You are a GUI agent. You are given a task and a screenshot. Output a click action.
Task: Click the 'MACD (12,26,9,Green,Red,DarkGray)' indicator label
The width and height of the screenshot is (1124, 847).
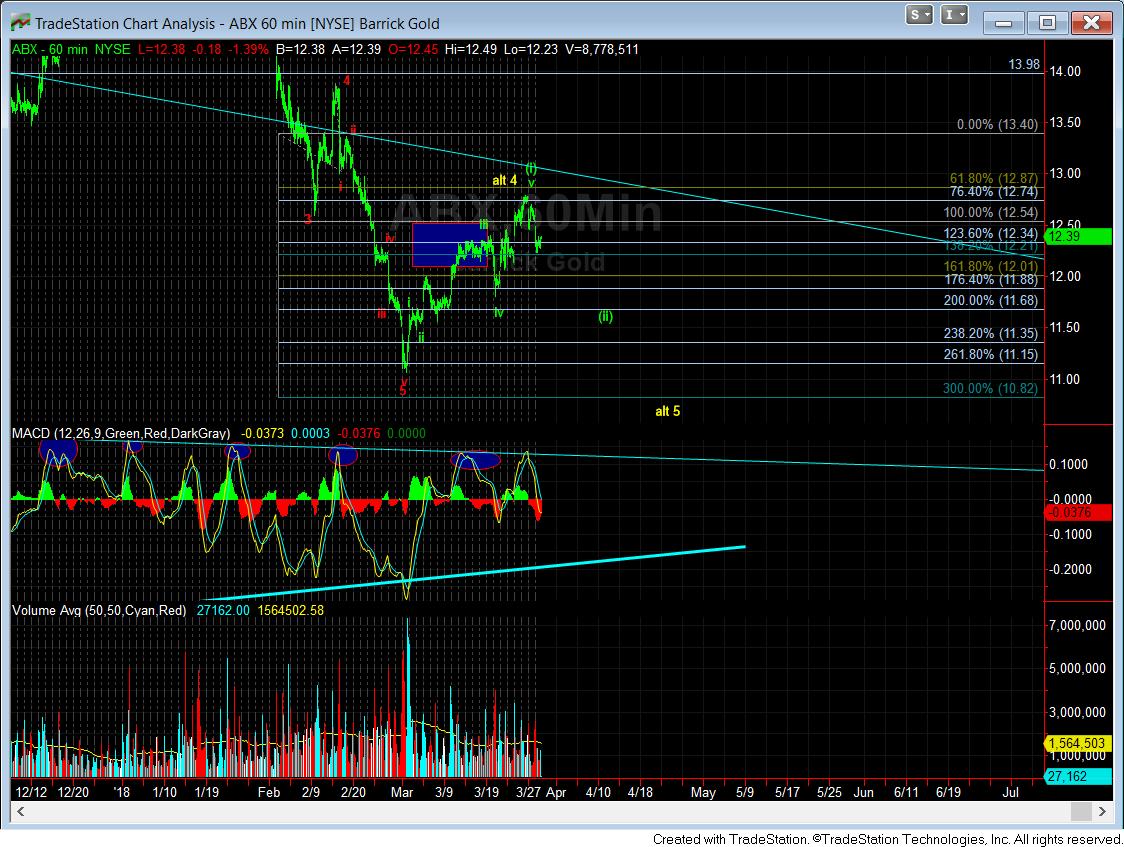click(121, 434)
